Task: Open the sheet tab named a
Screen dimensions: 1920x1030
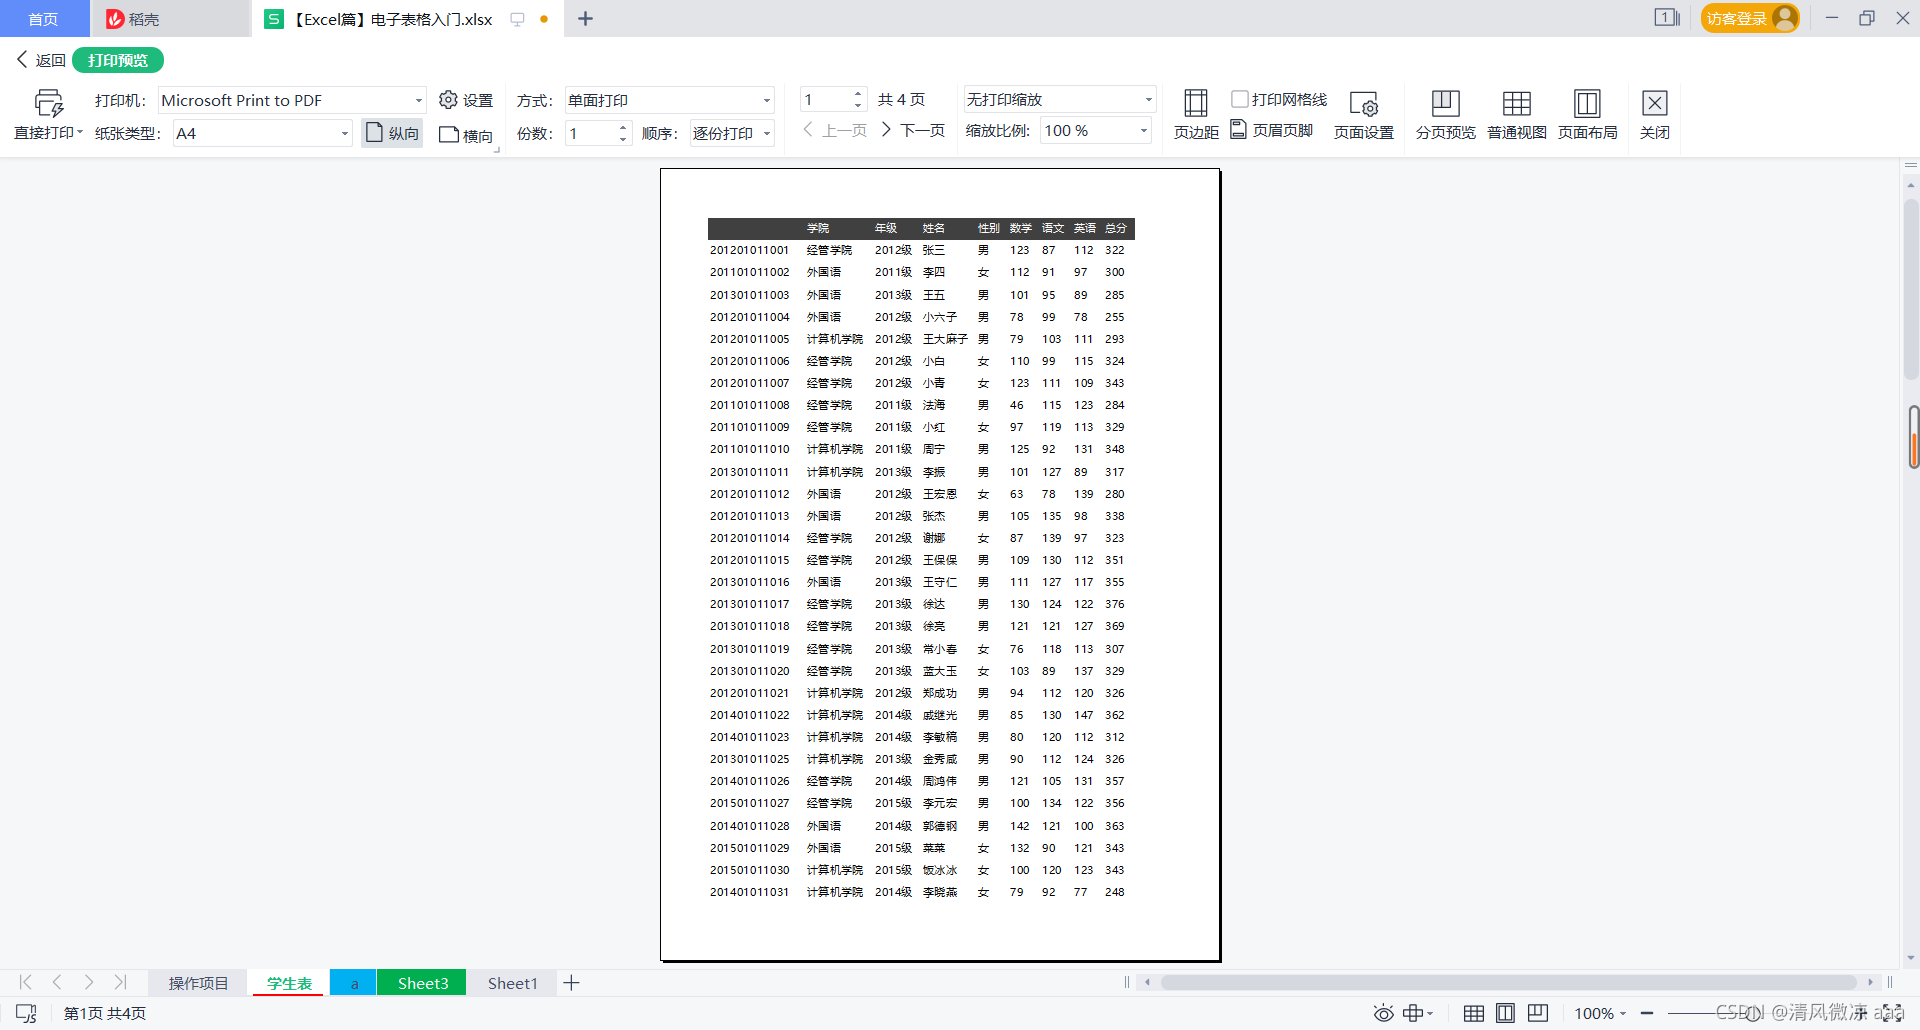Action: click(x=354, y=983)
